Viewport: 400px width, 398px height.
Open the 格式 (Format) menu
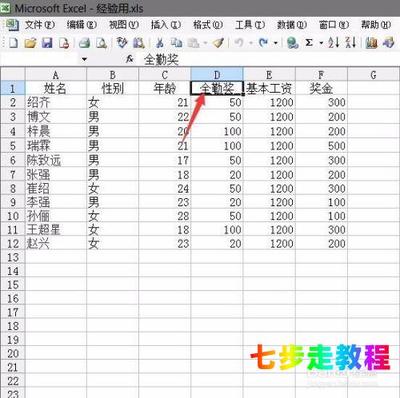(208, 25)
